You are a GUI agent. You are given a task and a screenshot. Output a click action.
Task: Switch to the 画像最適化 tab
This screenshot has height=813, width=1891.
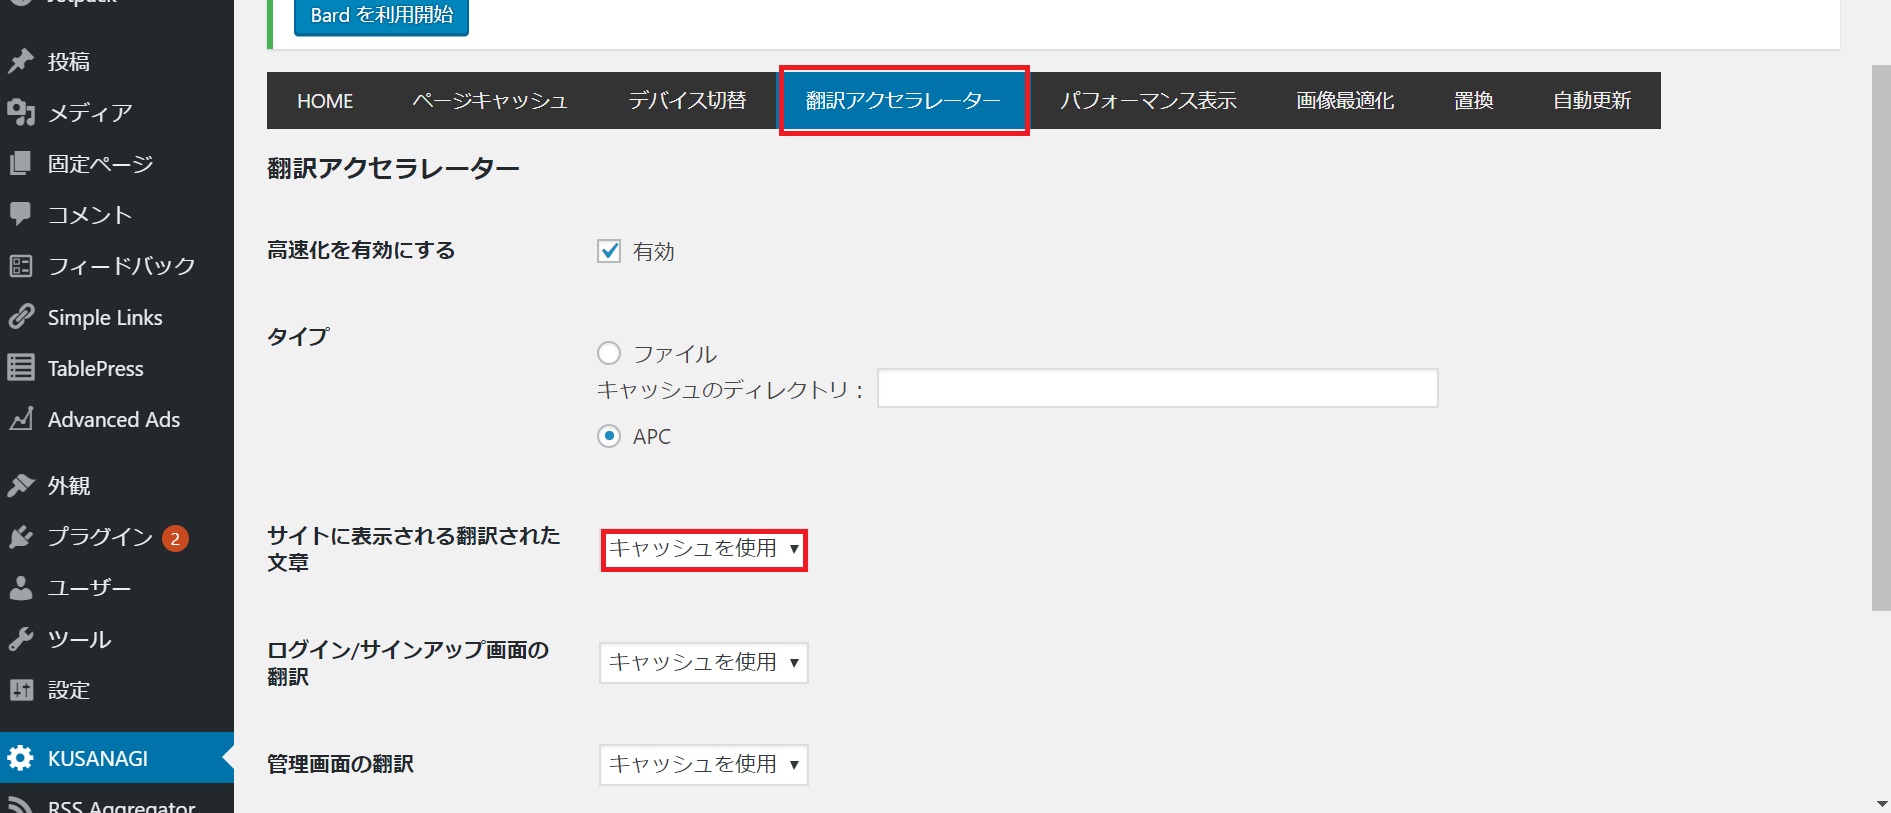coord(1345,101)
